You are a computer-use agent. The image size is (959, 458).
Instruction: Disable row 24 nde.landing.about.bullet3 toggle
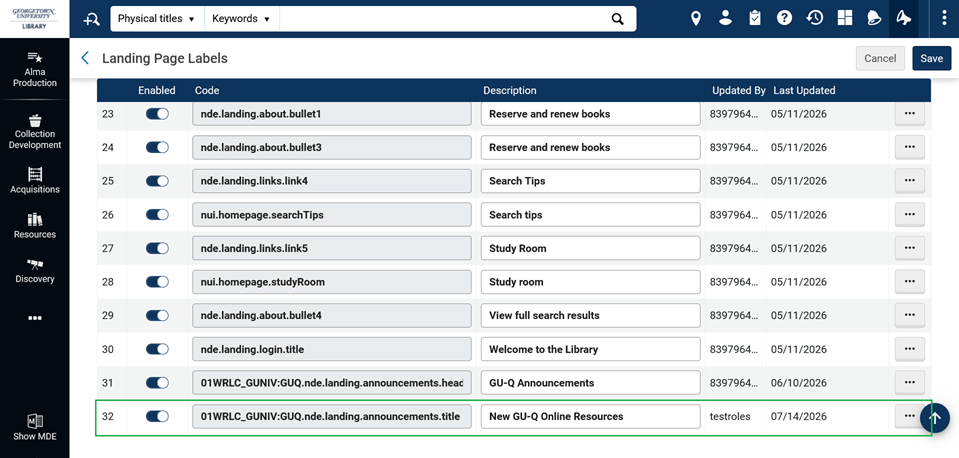tap(157, 147)
